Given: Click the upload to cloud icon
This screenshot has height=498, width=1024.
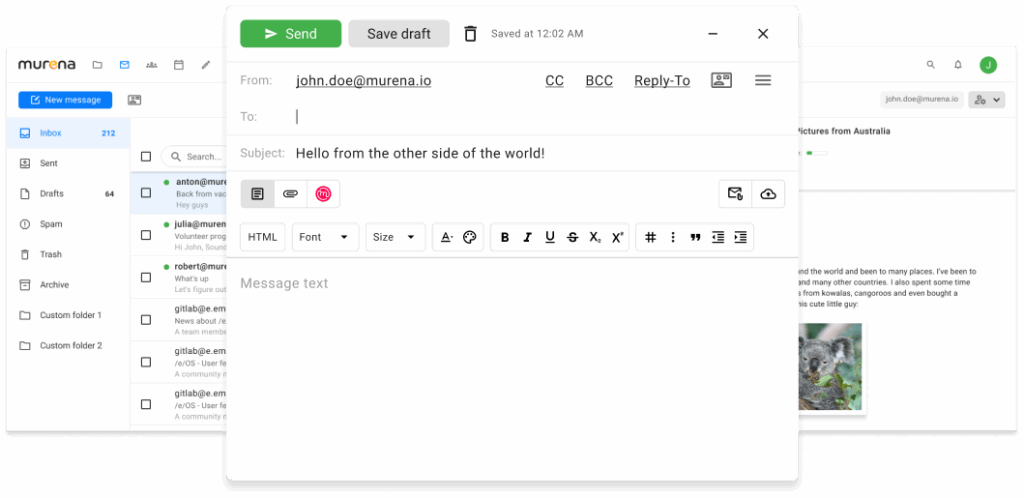Looking at the screenshot, I should click(768, 194).
